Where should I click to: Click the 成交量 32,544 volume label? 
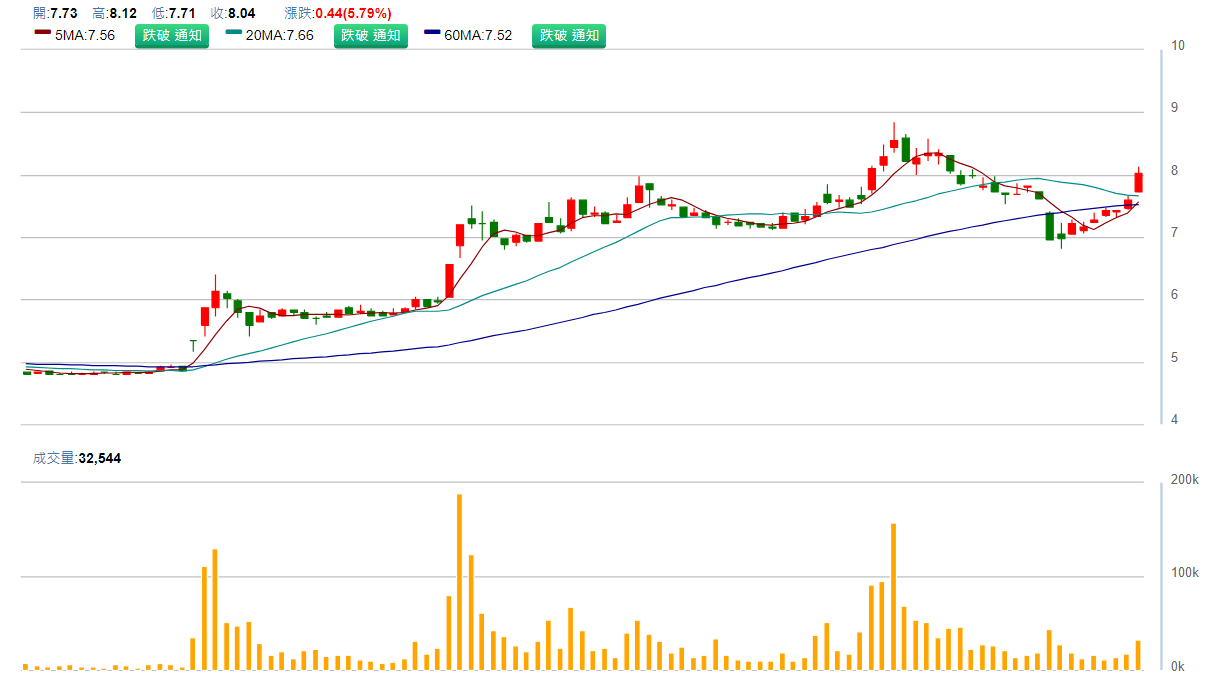[x=77, y=458]
